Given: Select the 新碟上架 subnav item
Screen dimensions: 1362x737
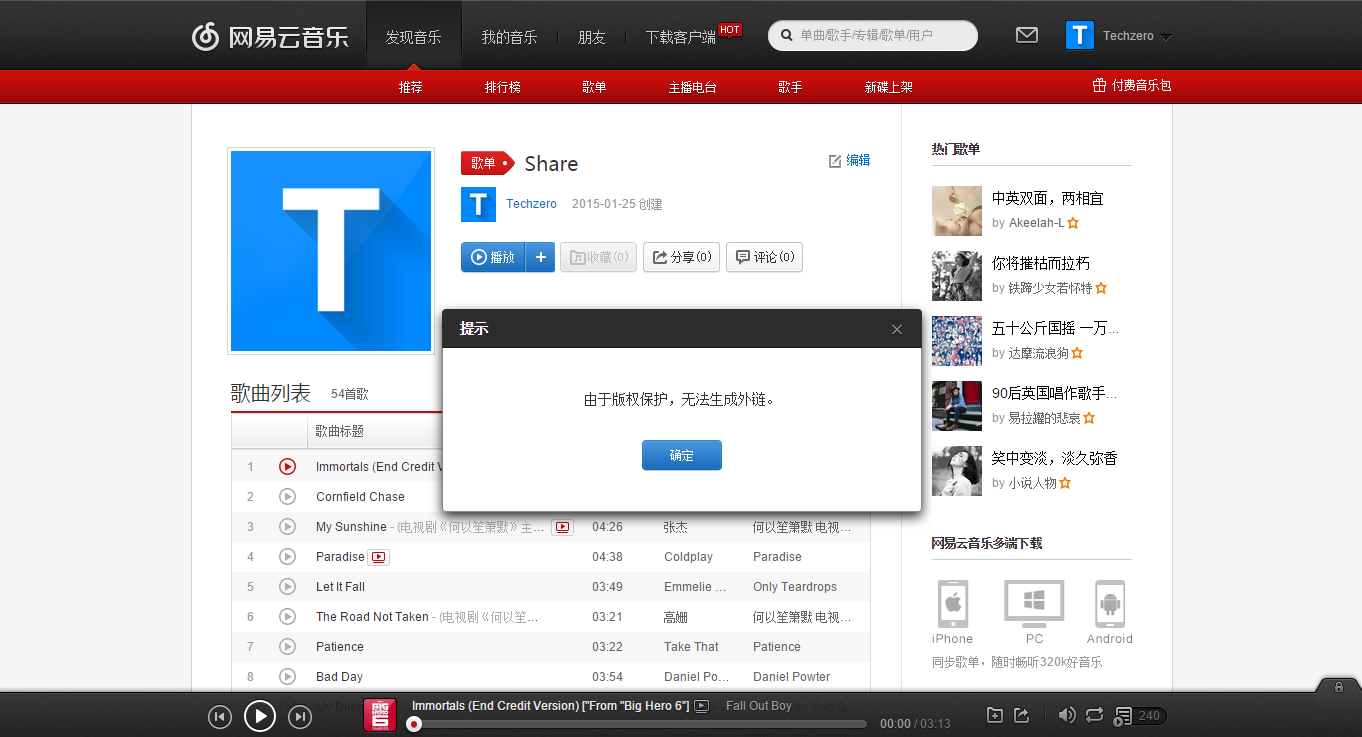Looking at the screenshot, I should pyautogui.click(x=889, y=87).
